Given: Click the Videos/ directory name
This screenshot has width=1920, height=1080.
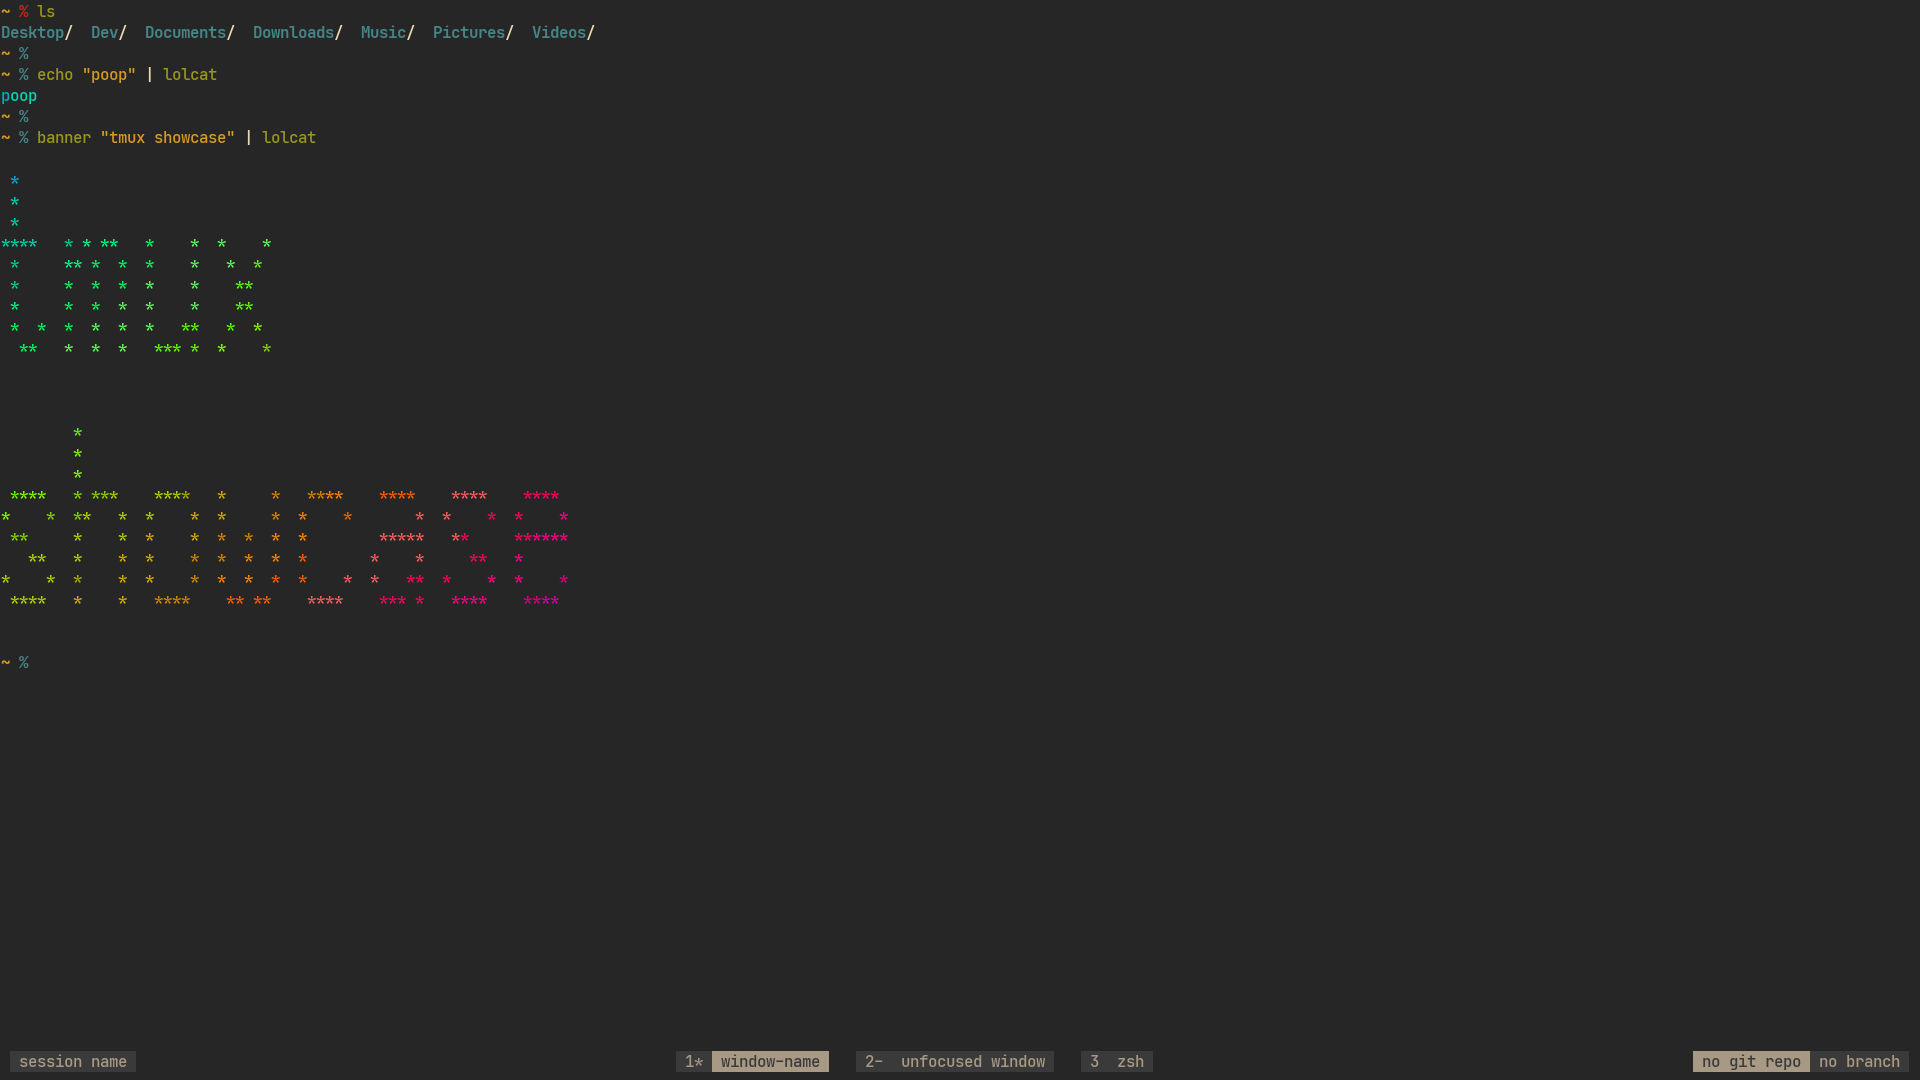Looking at the screenshot, I should [563, 33].
